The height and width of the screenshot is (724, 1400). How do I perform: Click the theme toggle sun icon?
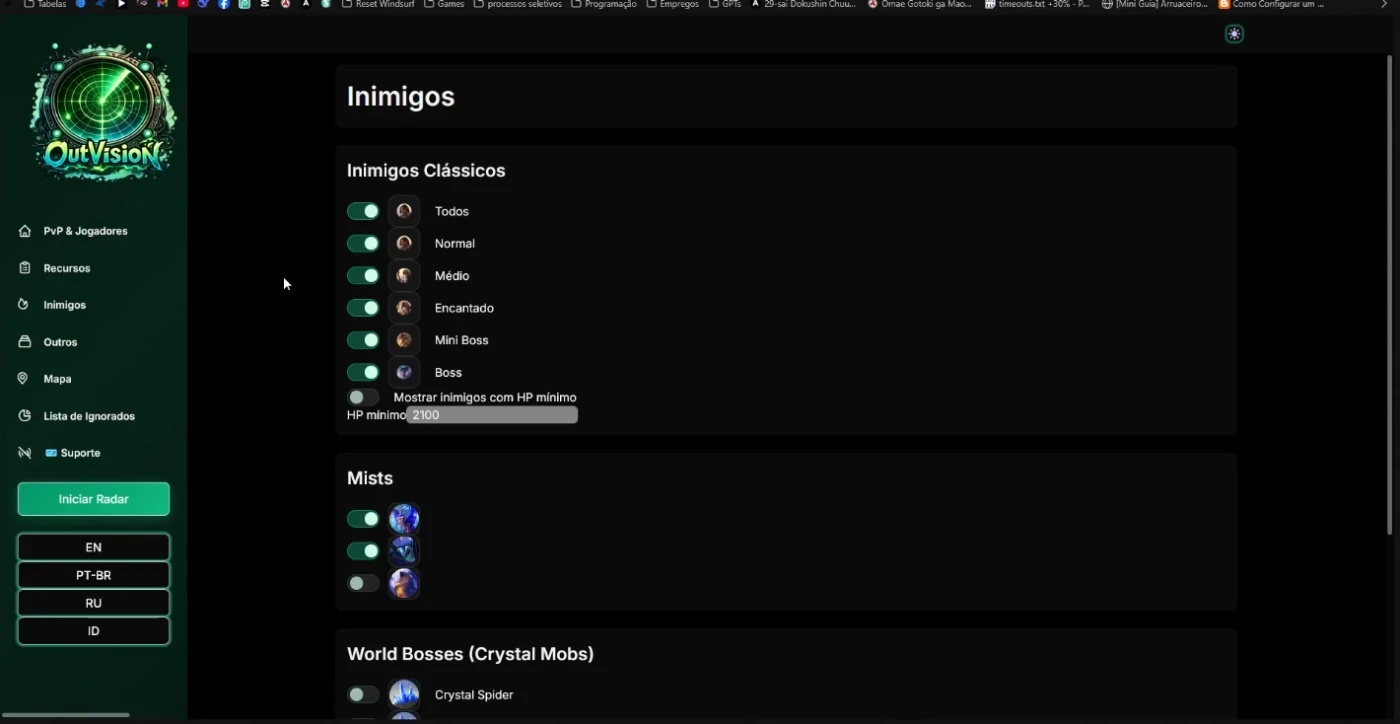1234,34
